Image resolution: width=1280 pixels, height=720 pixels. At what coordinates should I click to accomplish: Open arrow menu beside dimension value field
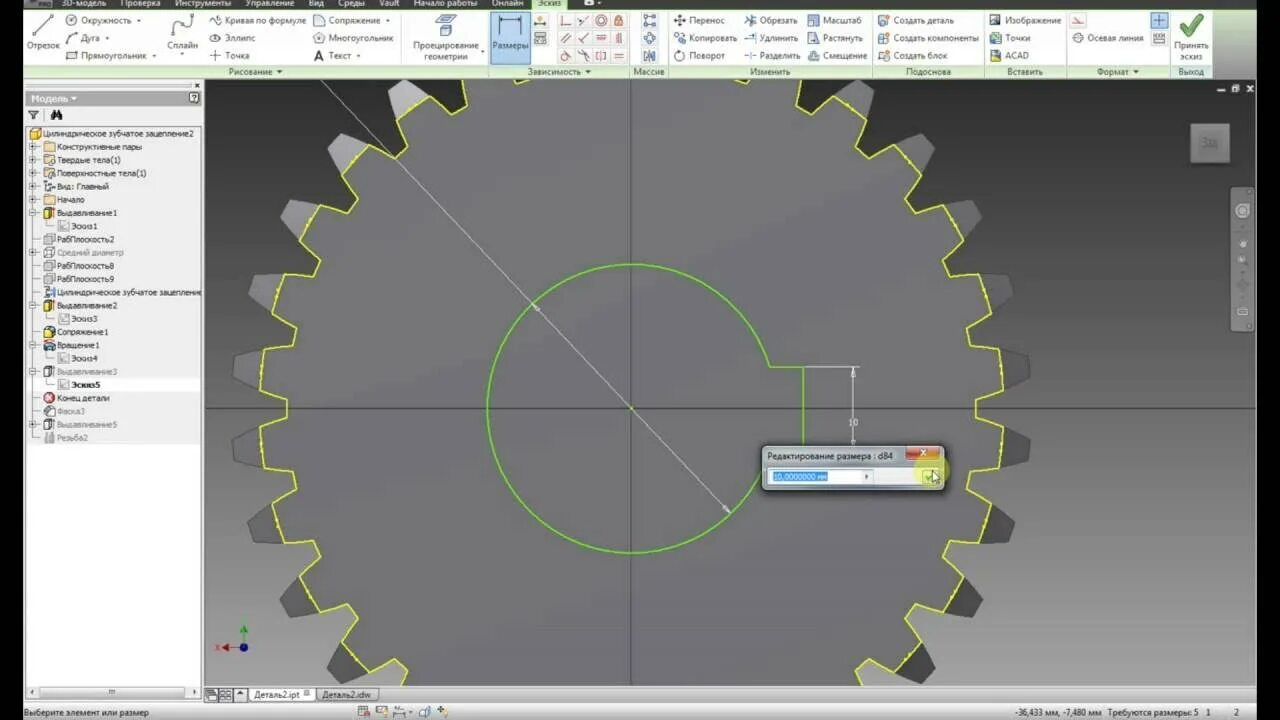pos(867,477)
